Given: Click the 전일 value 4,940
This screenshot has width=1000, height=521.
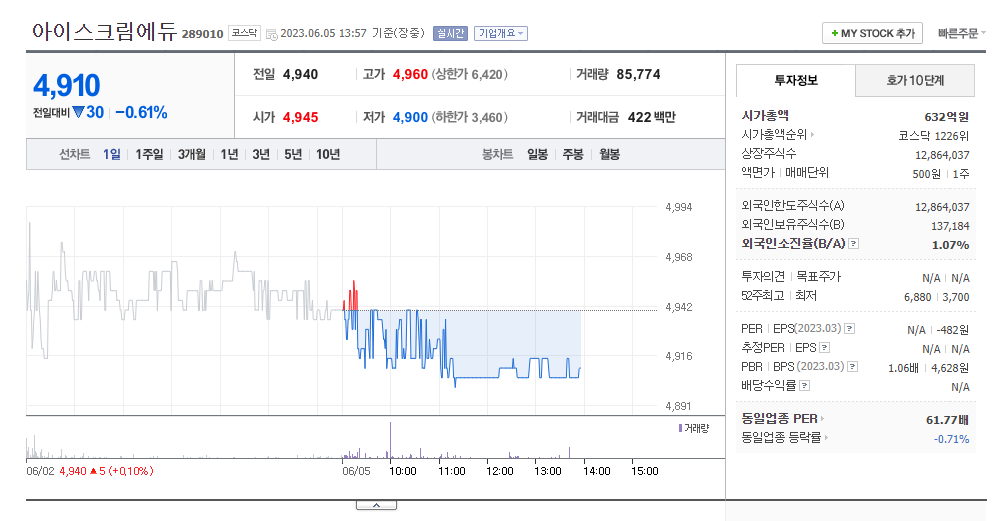Looking at the screenshot, I should coord(300,74).
